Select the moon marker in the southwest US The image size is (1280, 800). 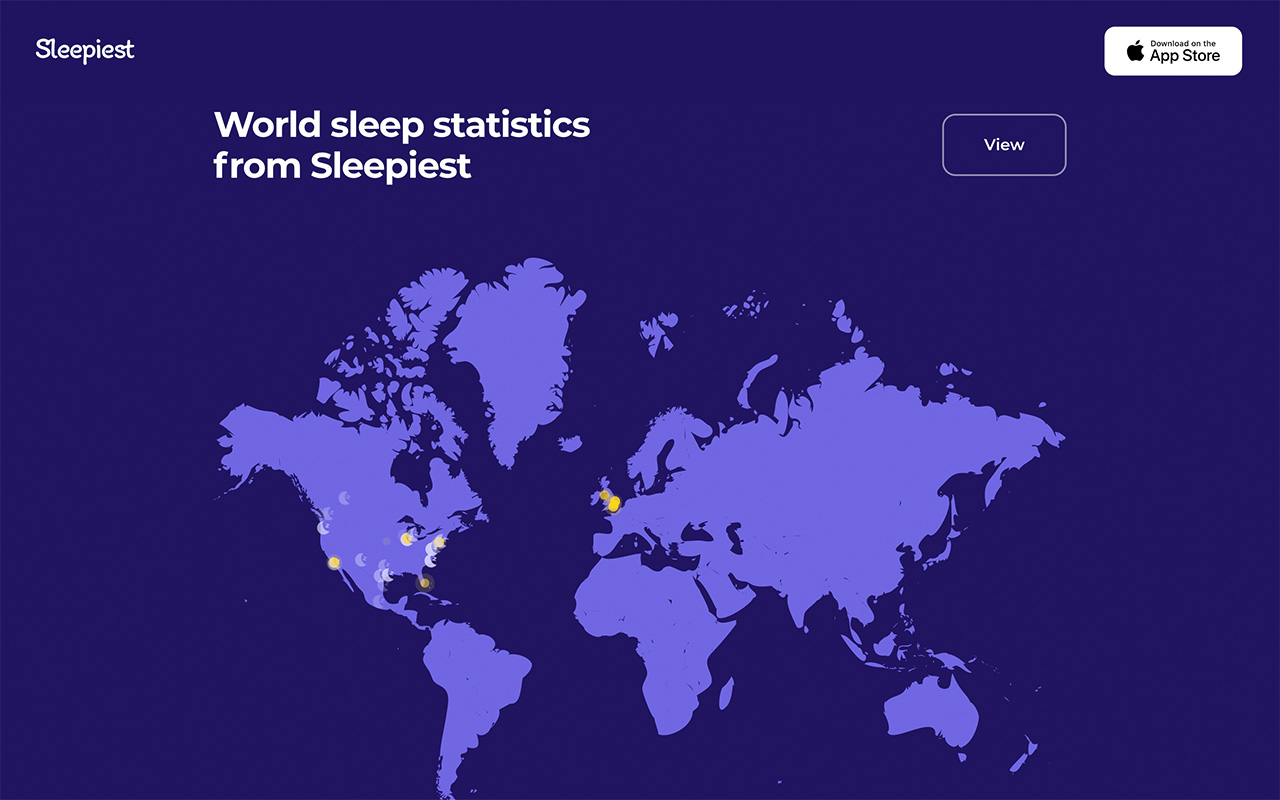click(x=361, y=559)
